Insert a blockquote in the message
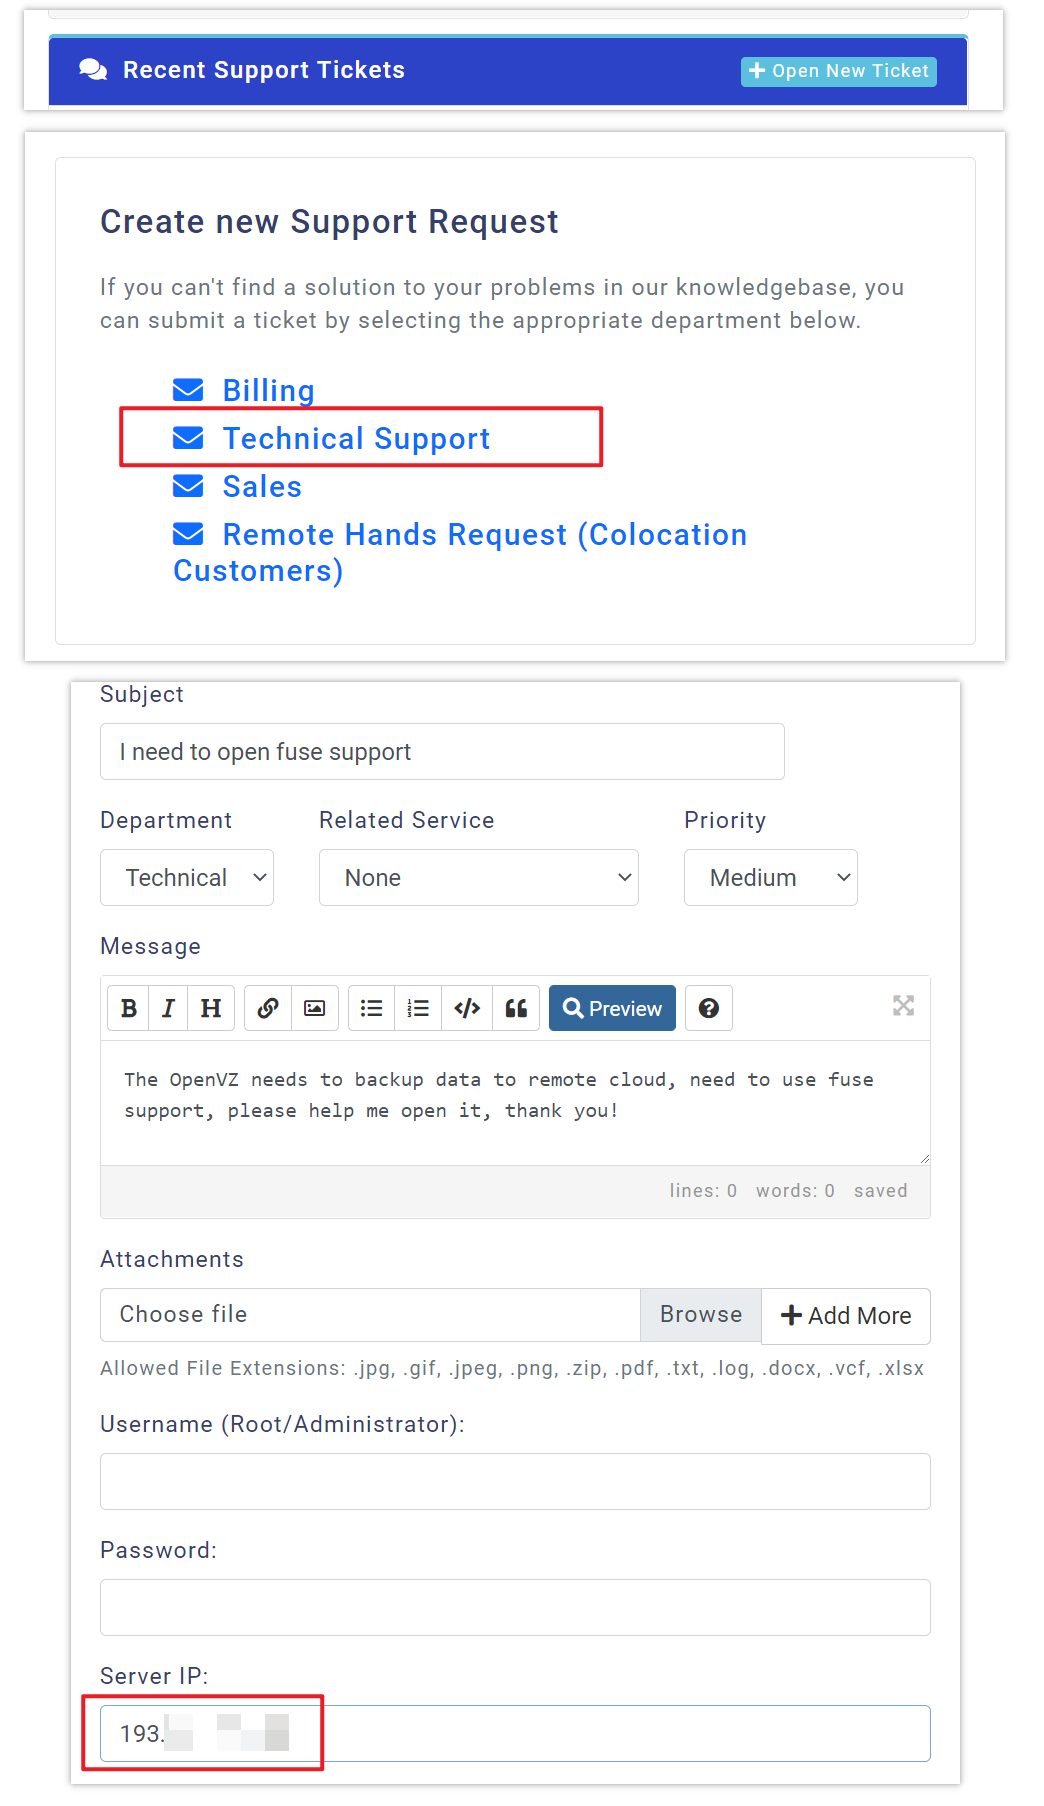 516,1008
